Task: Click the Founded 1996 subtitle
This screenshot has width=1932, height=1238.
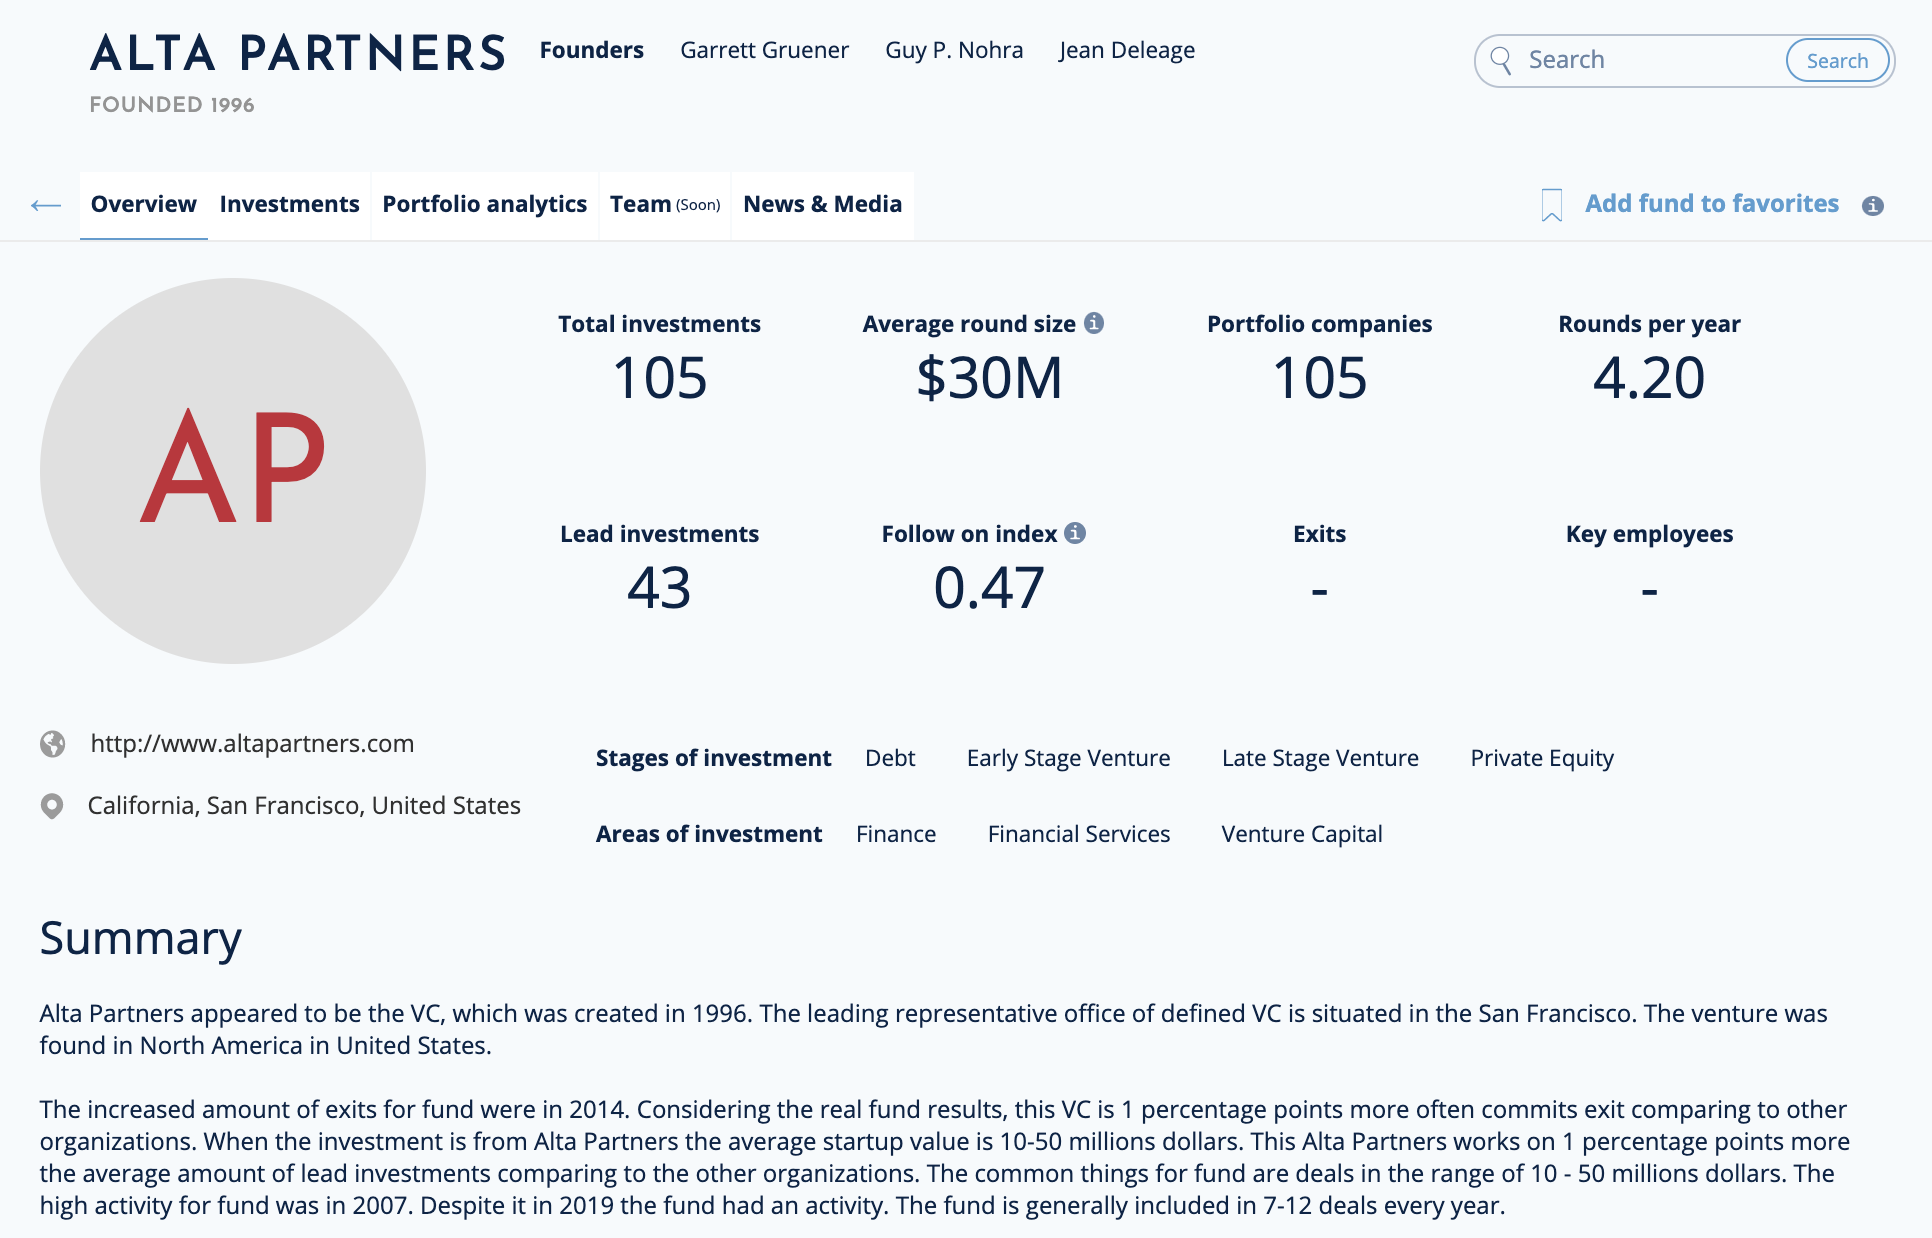Action: coord(172,105)
